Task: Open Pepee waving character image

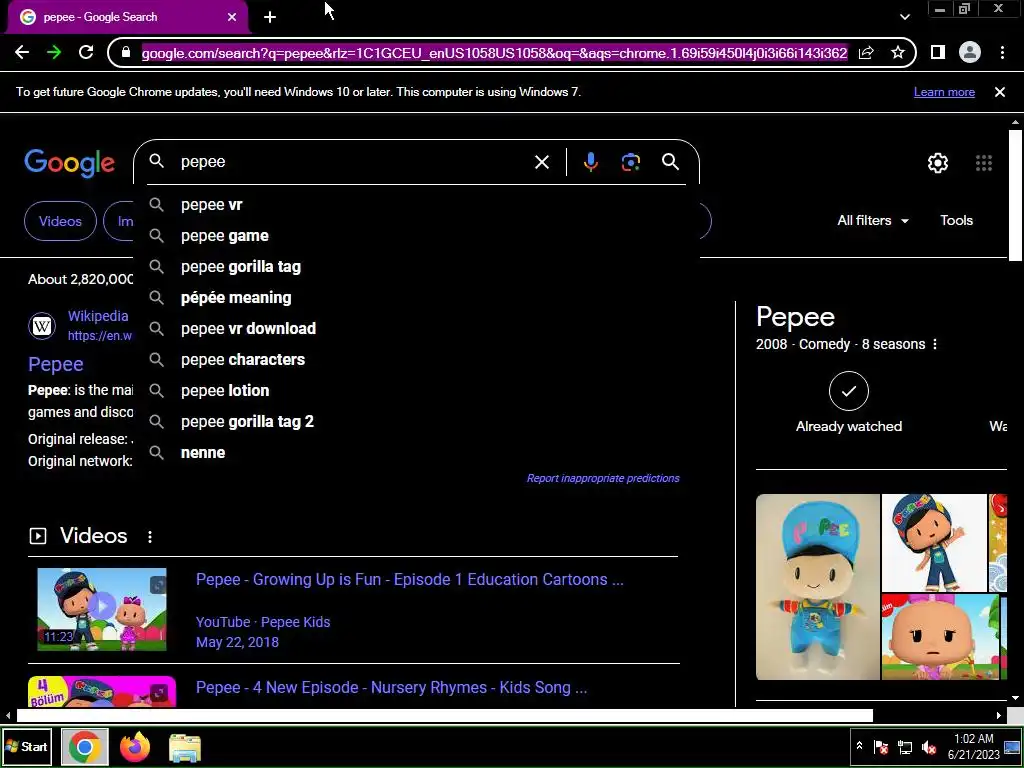Action: click(x=934, y=543)
